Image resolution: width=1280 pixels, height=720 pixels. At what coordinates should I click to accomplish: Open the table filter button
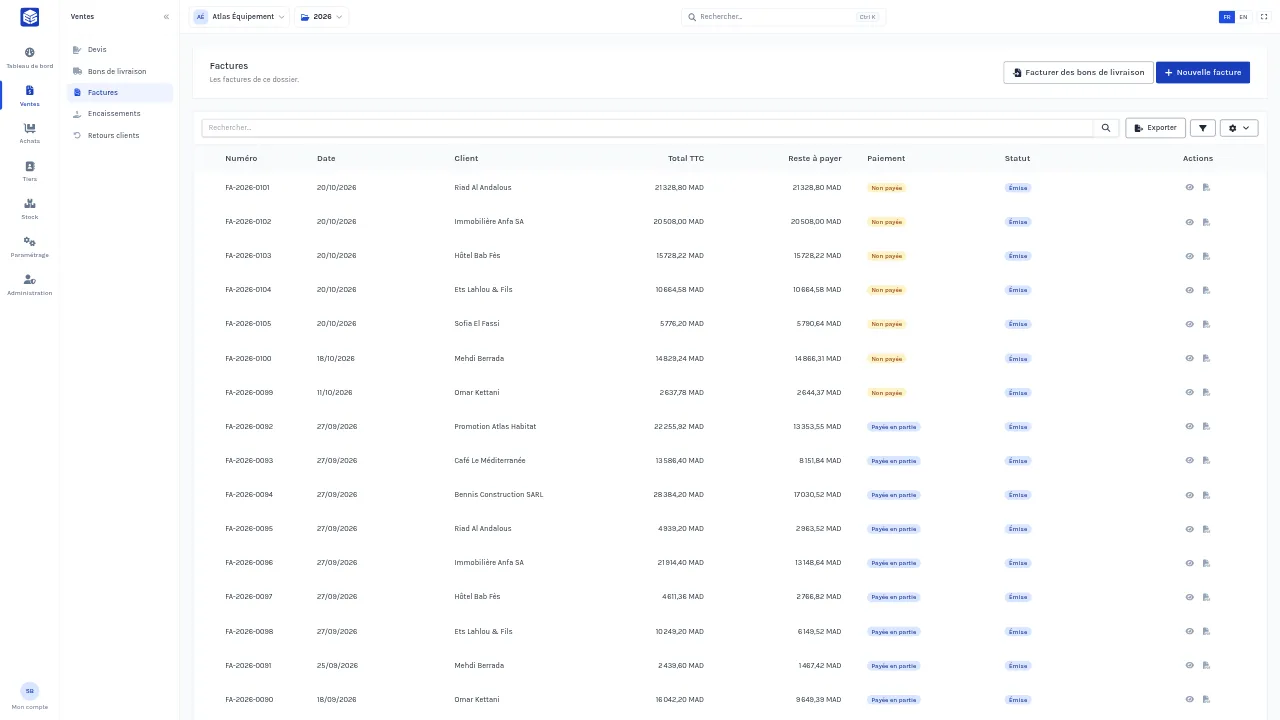[1203, 128]
